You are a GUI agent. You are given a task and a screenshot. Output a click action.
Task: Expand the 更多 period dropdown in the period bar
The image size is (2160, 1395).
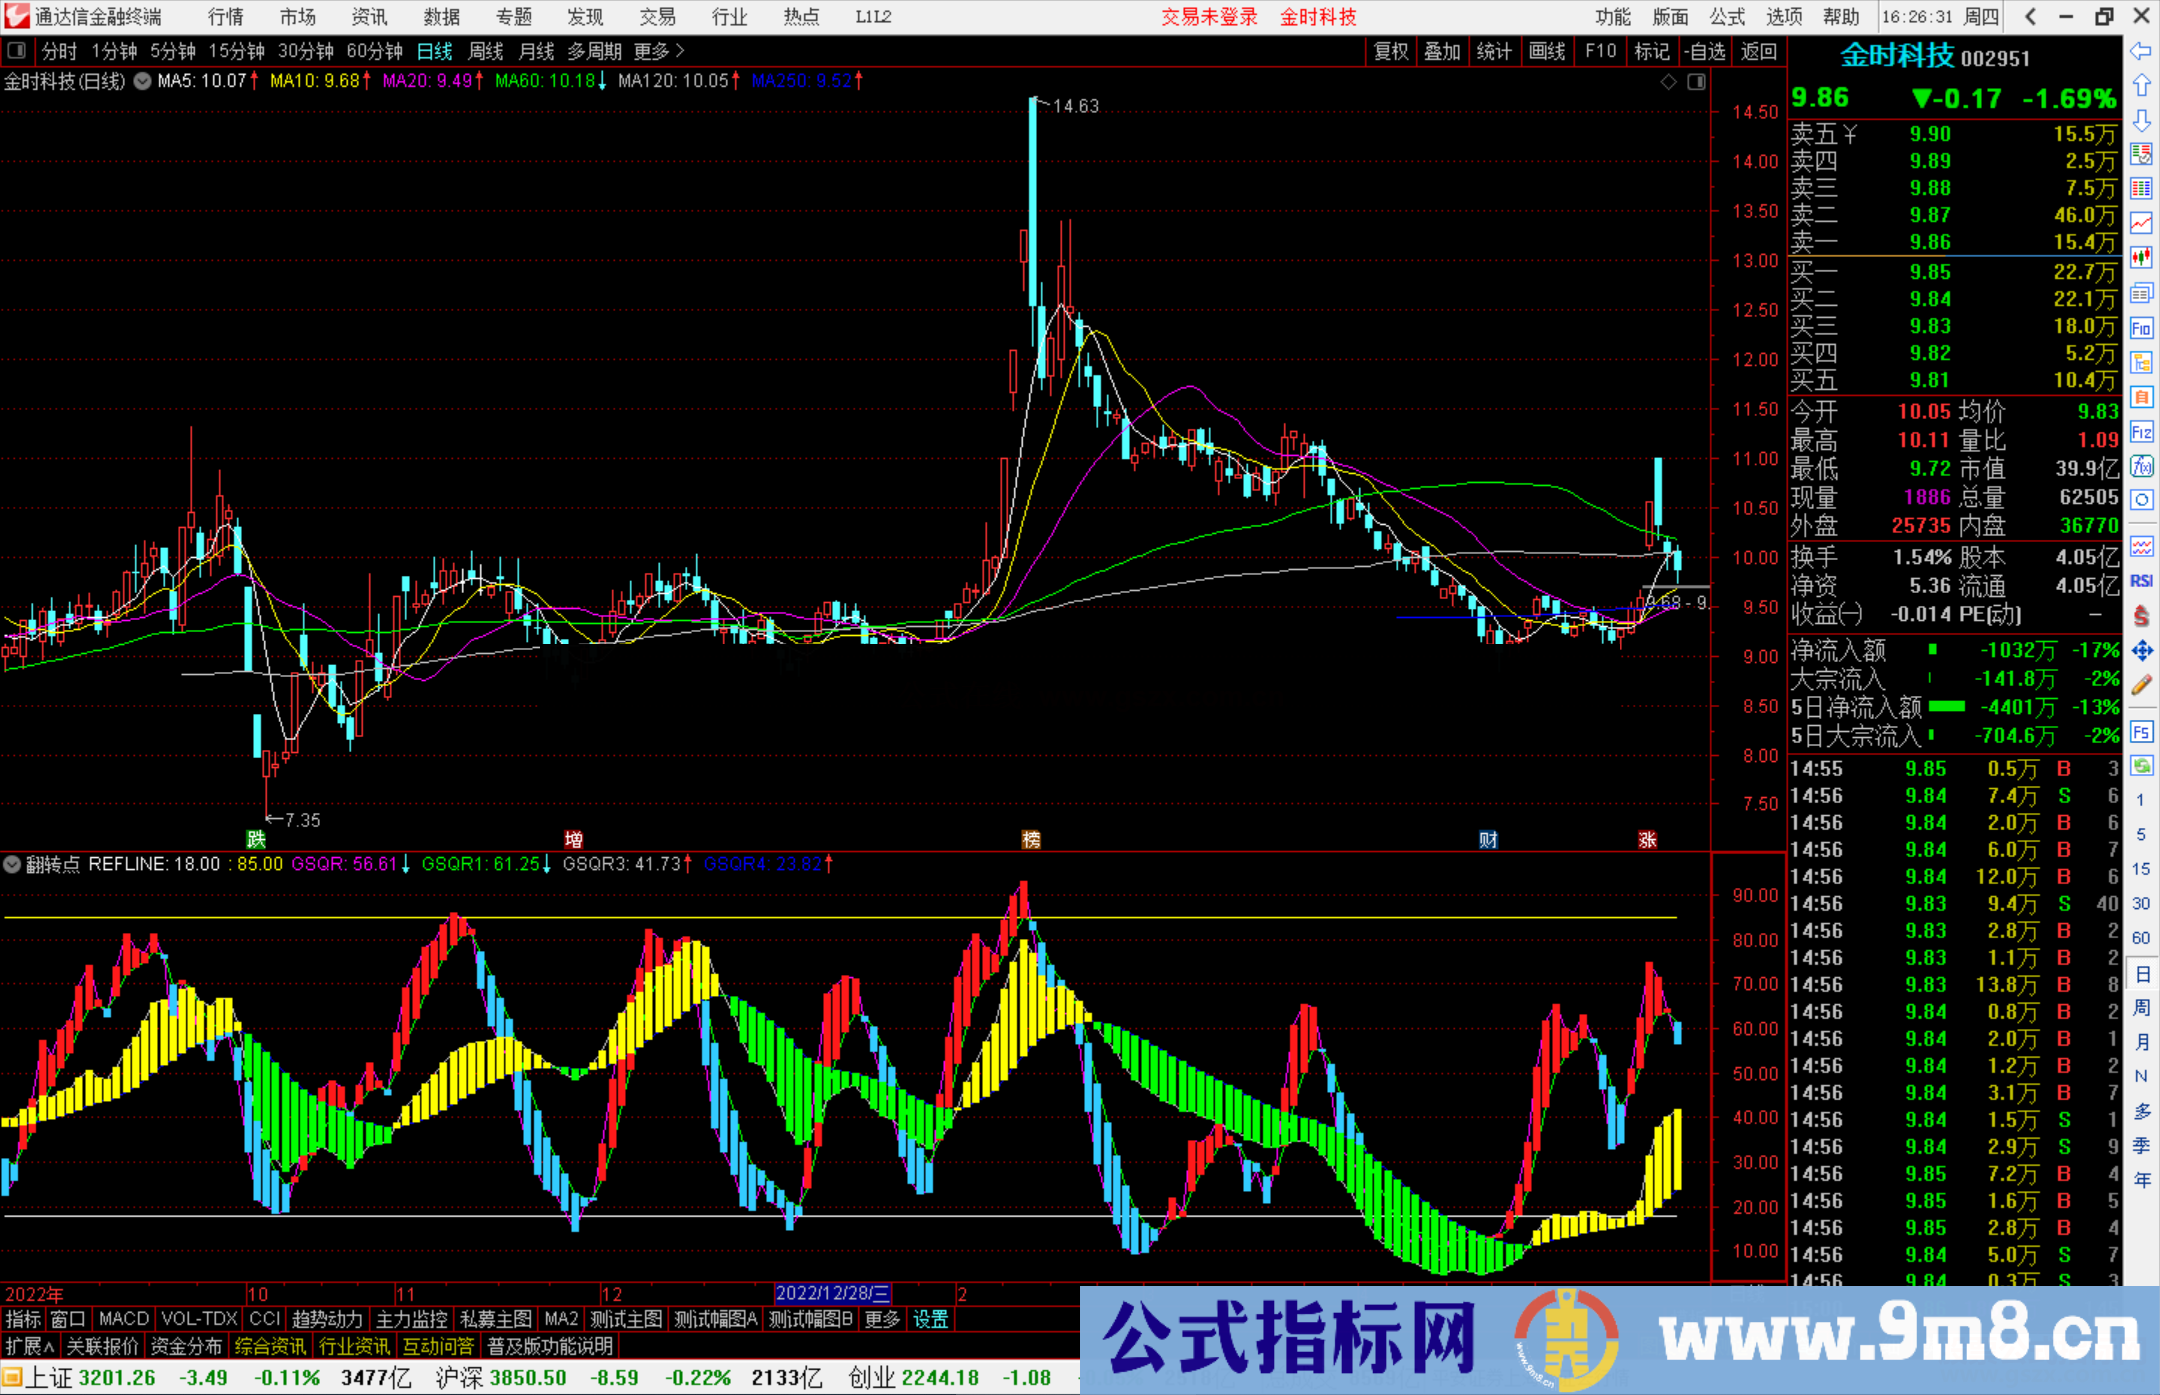651,51
